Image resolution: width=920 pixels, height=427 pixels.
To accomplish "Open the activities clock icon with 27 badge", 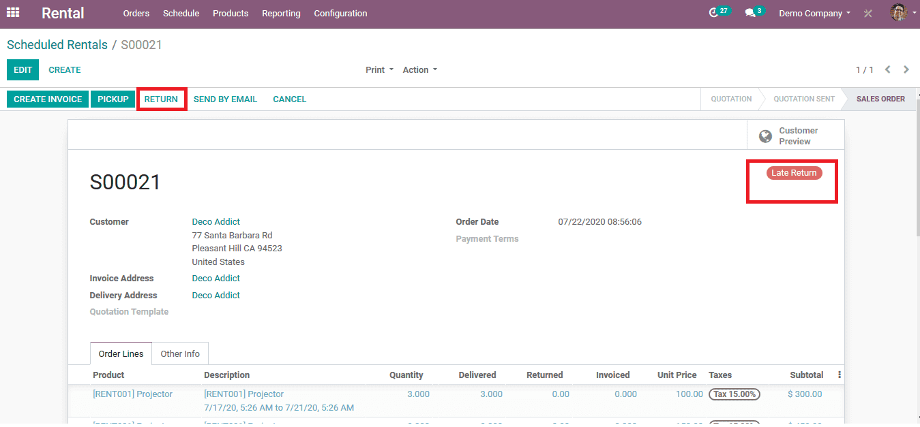I will pos(714,13).
